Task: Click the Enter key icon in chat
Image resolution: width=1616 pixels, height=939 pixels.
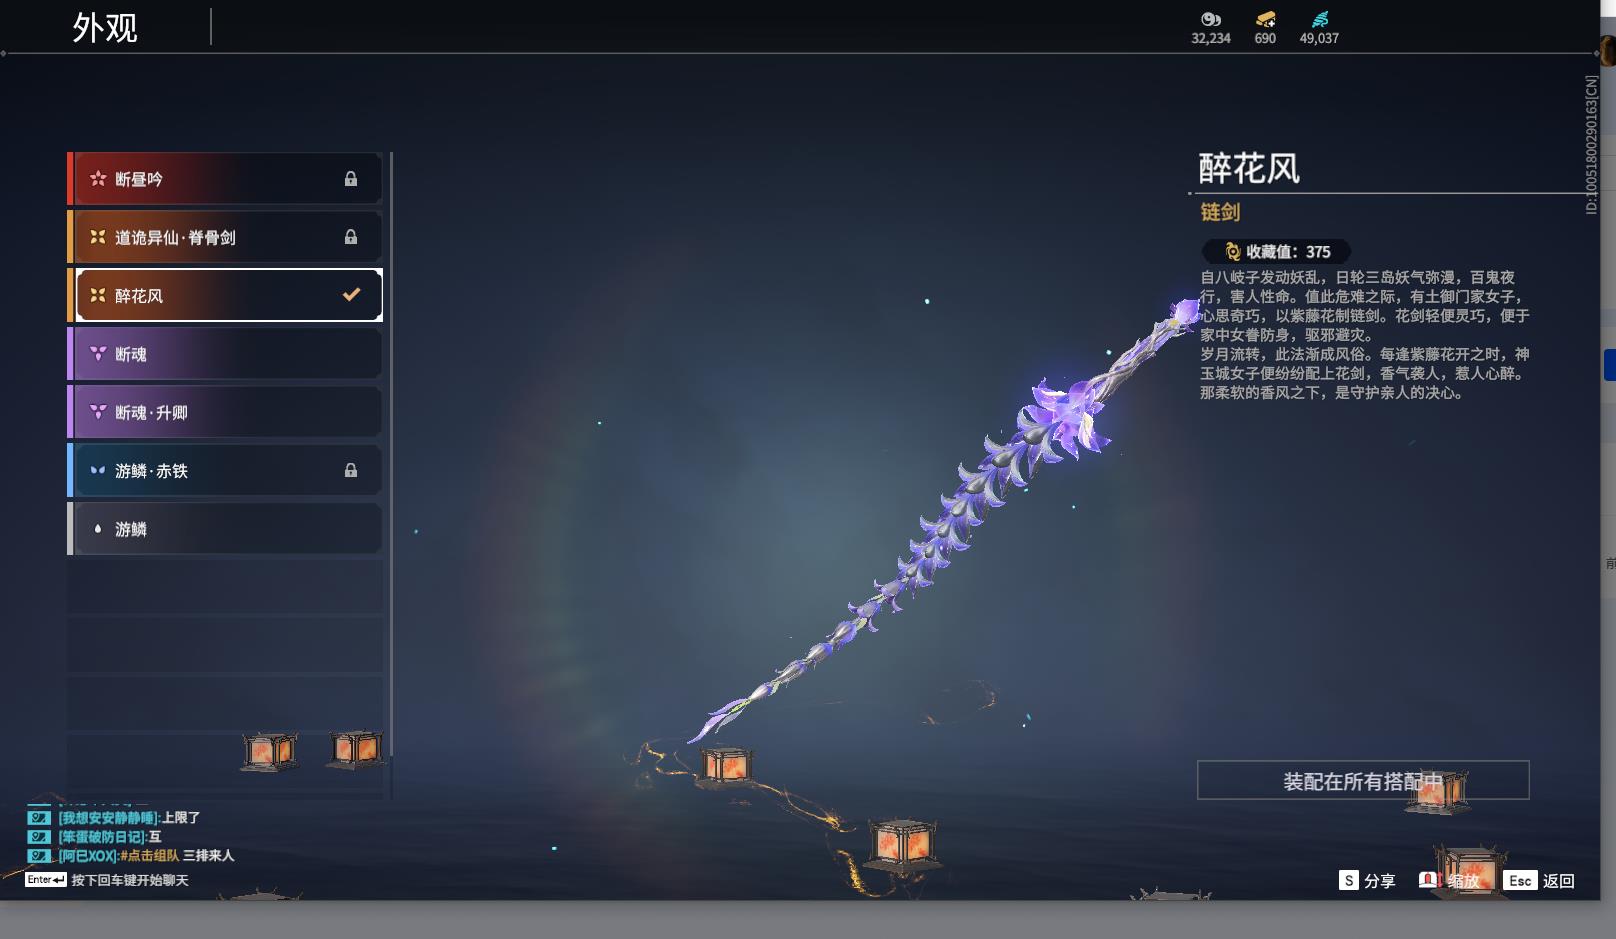Action: (46, 880)
